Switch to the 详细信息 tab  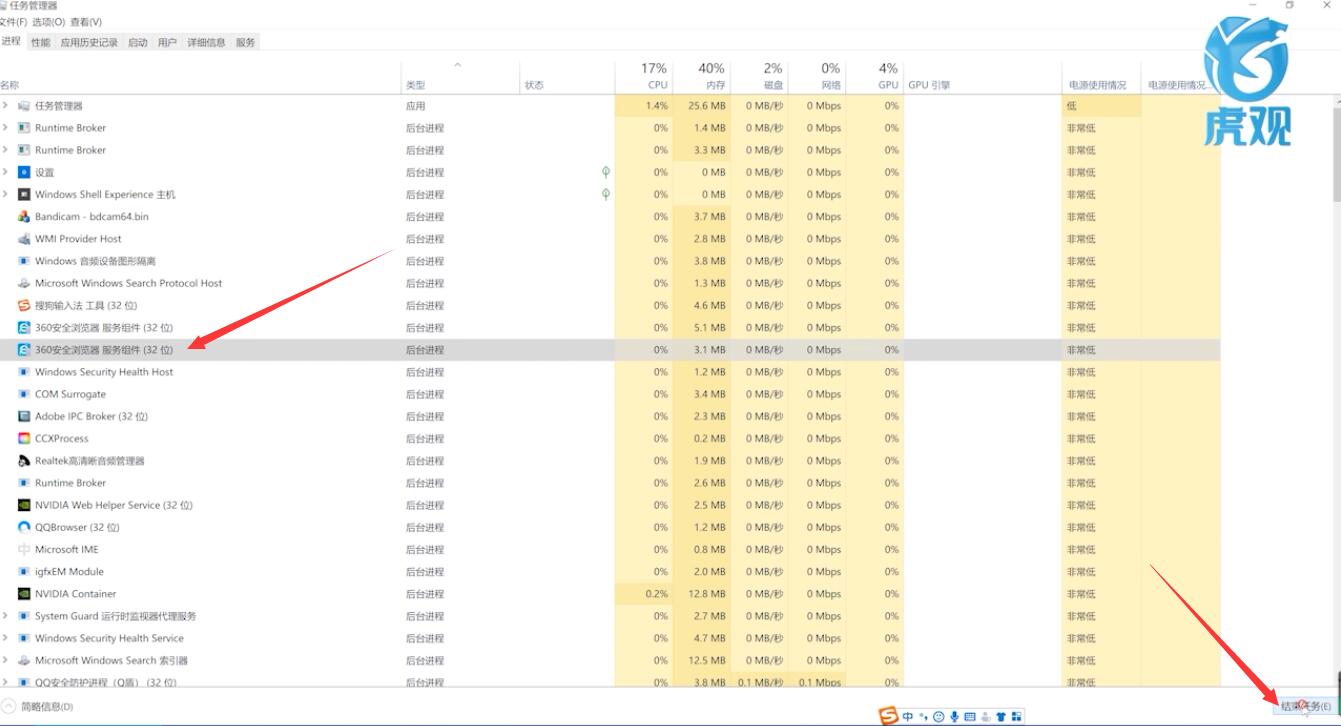click(x=206, y=42)
